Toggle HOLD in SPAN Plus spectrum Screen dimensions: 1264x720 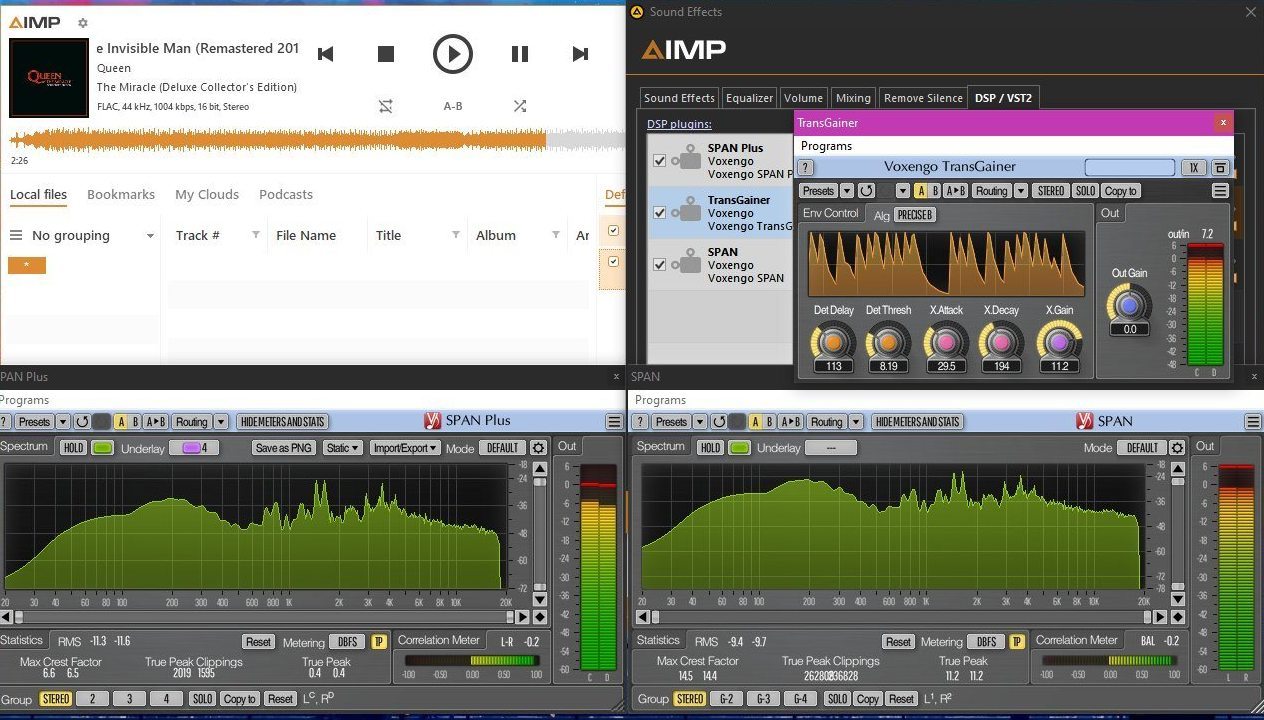tap(73, 448)
